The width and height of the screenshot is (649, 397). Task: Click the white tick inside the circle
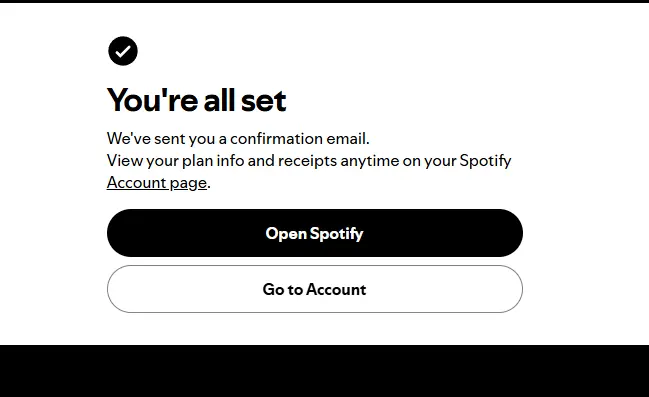coord(123,51)
